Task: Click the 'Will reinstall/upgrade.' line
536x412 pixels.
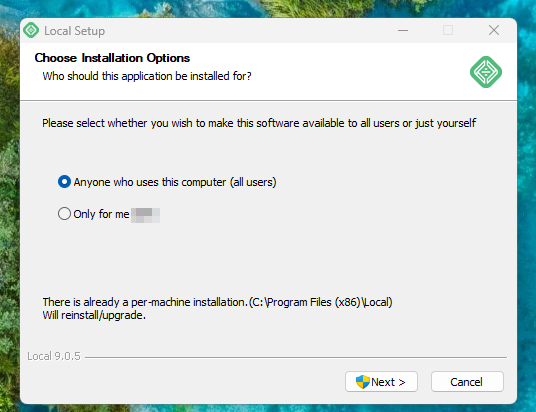Action: tap(94, 315)
